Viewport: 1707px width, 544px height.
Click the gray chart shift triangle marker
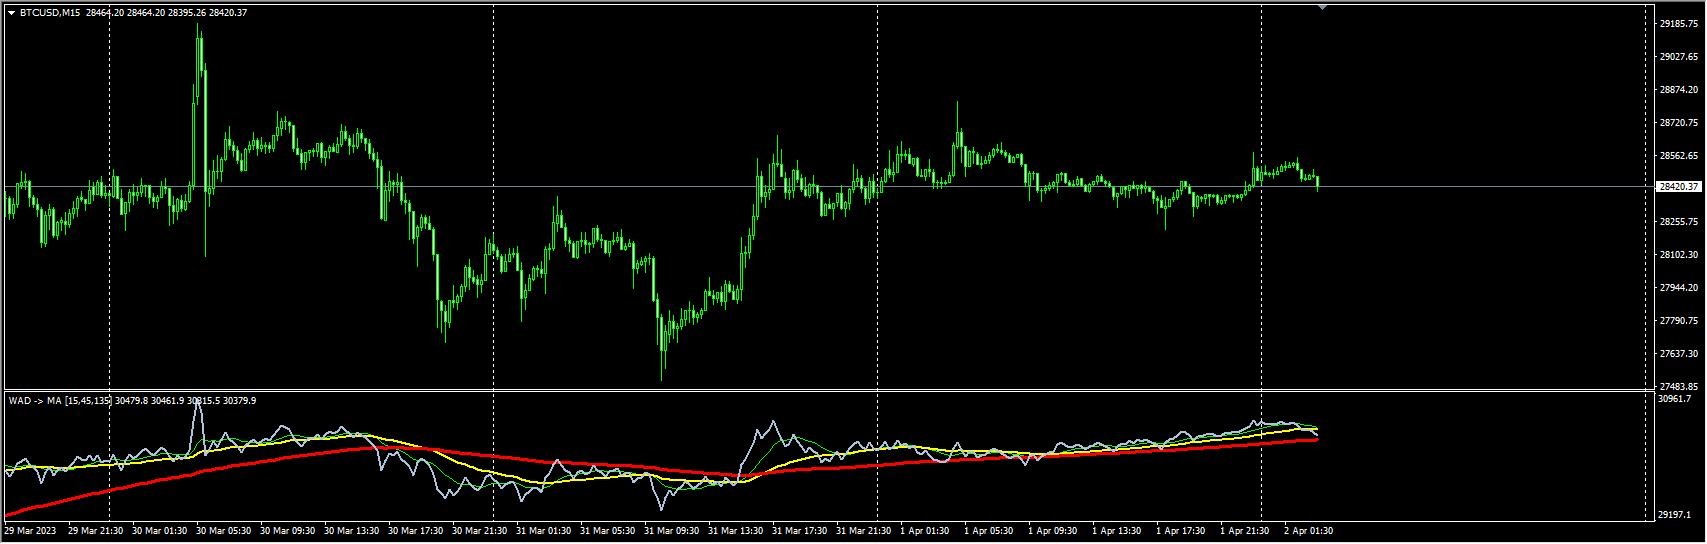tap(1323, 7)
